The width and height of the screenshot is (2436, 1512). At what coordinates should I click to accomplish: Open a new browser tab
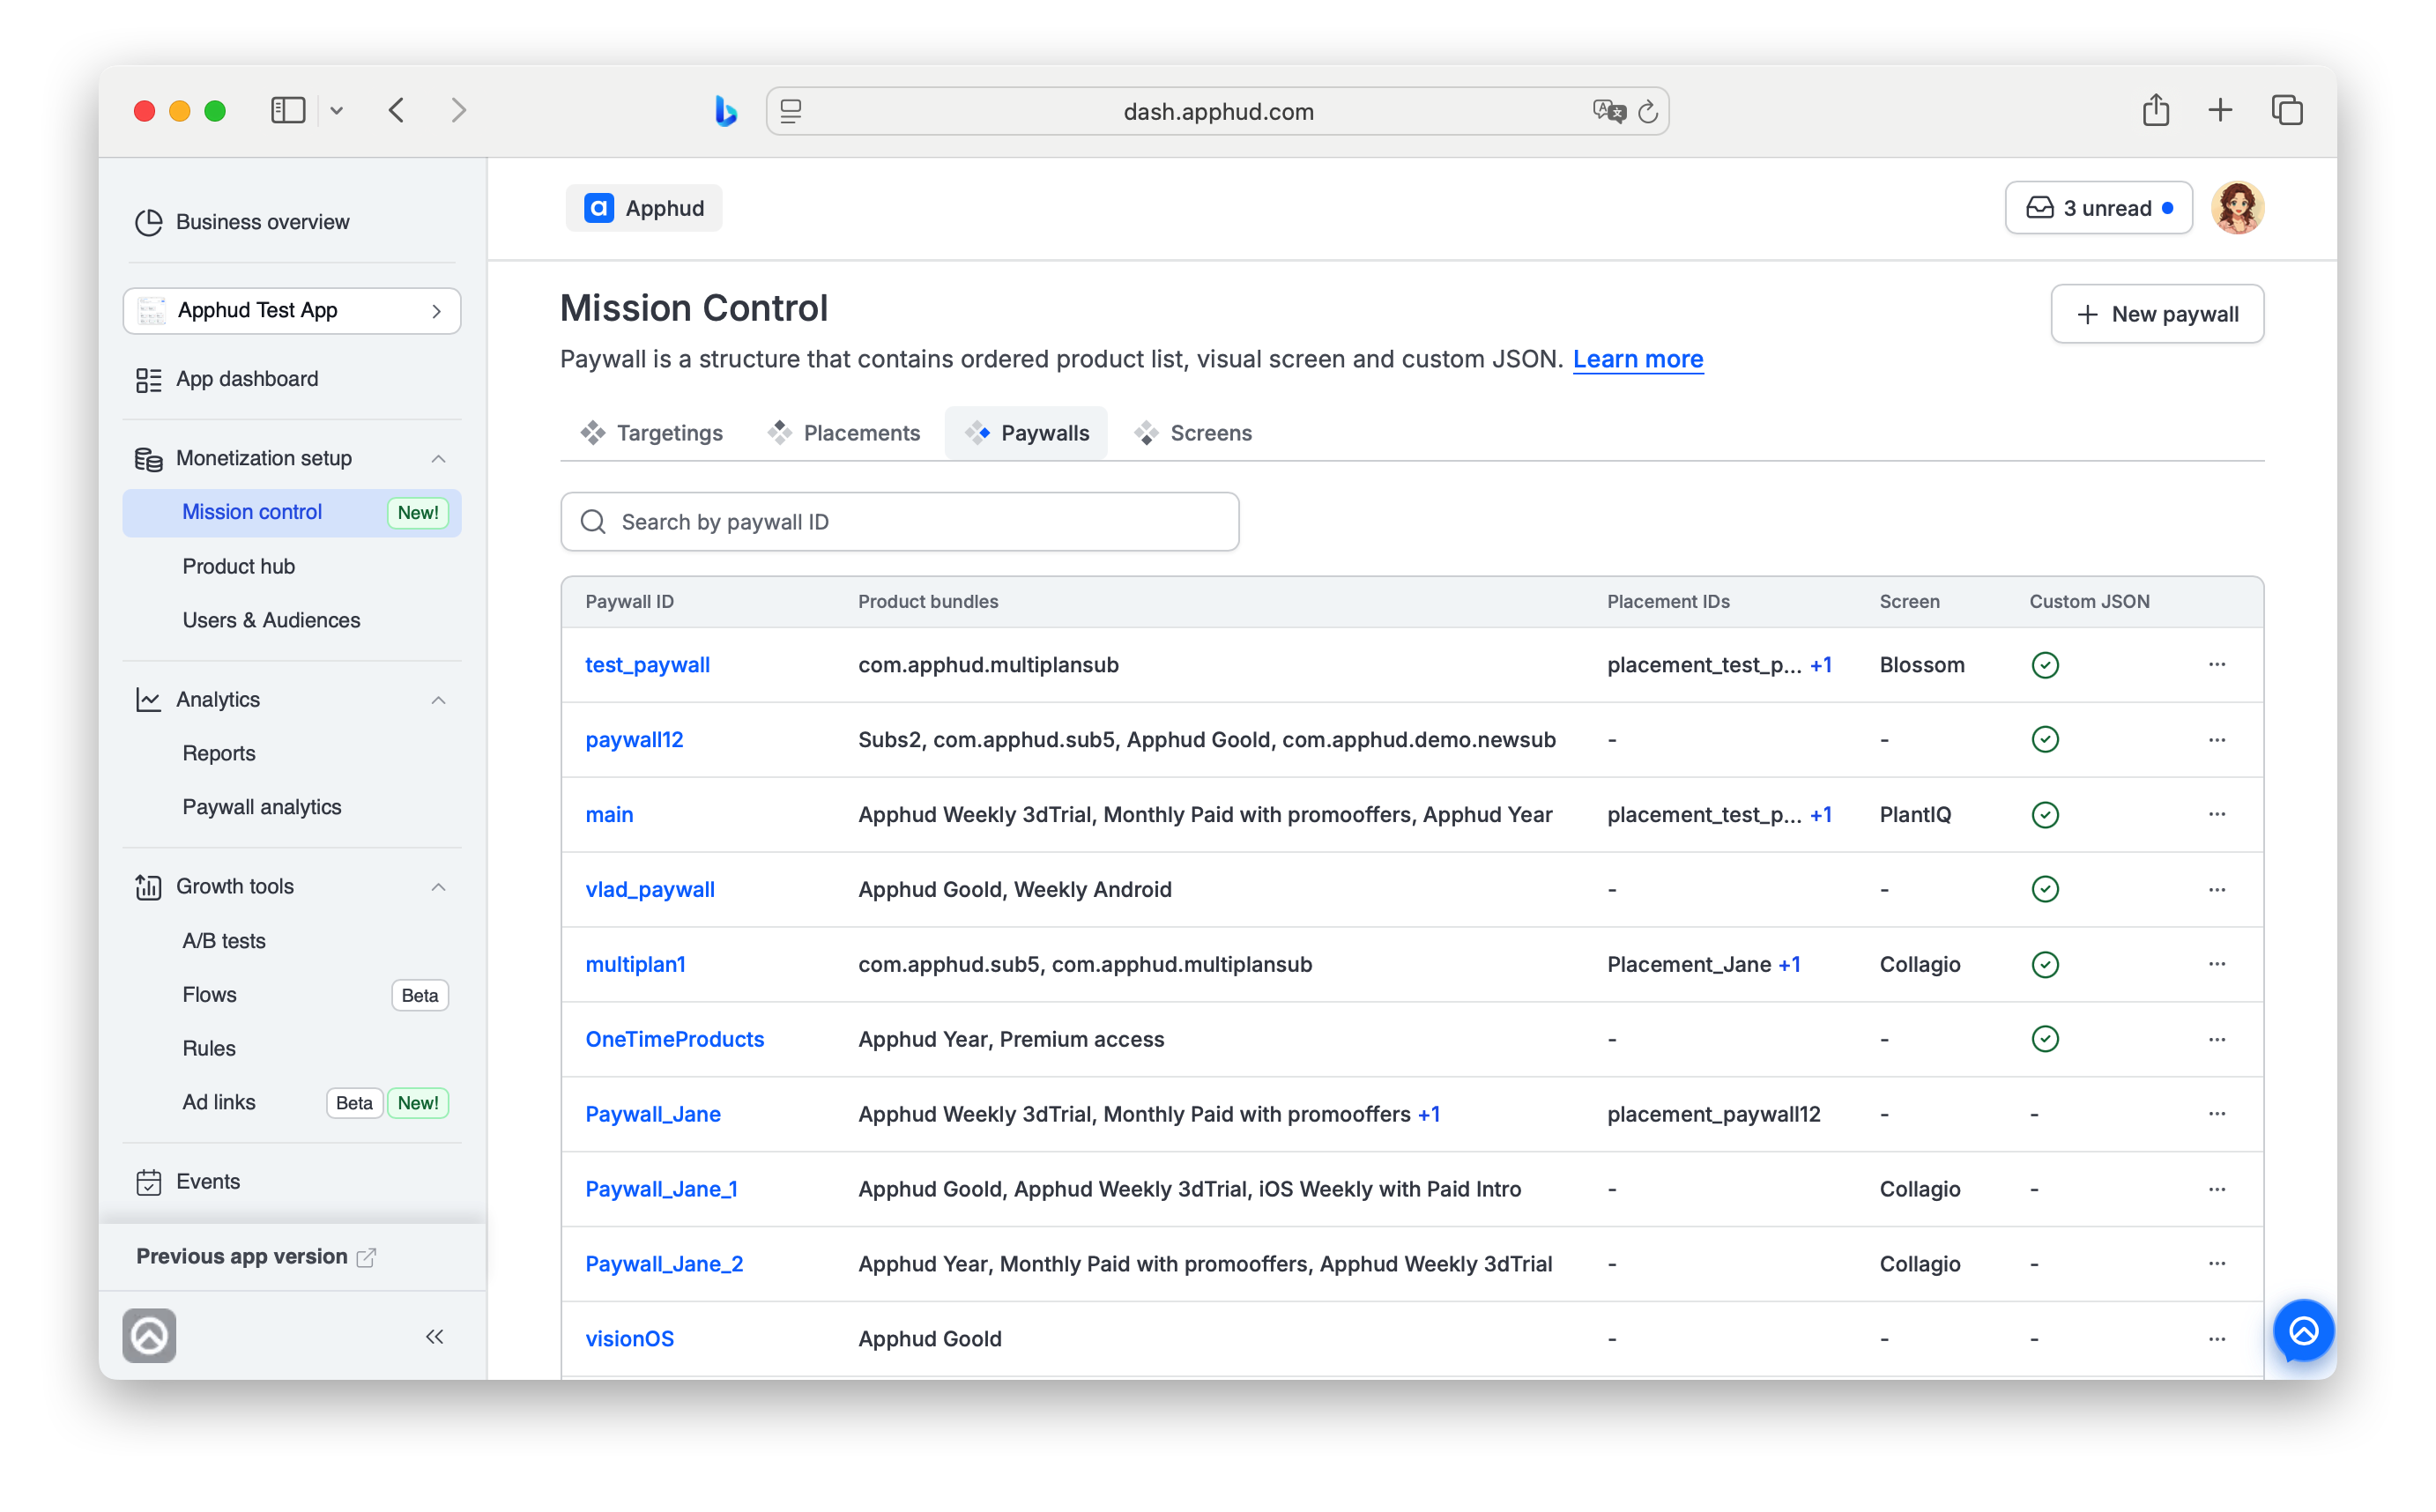pyautogui.click(x=2220, y=110)
